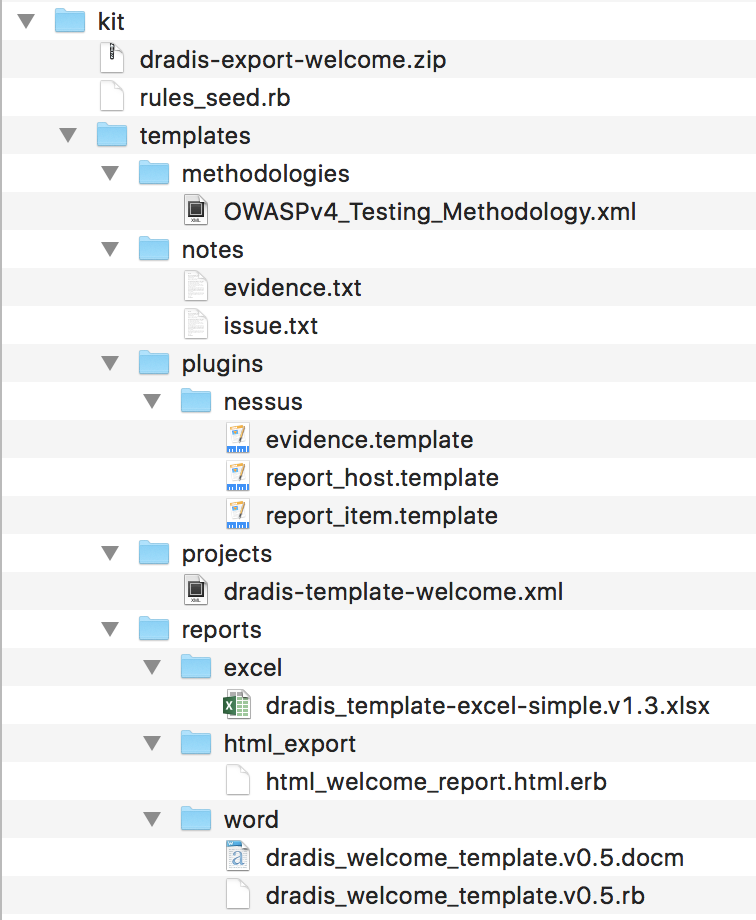Click the methodologies folder icon

coord(154,174)
